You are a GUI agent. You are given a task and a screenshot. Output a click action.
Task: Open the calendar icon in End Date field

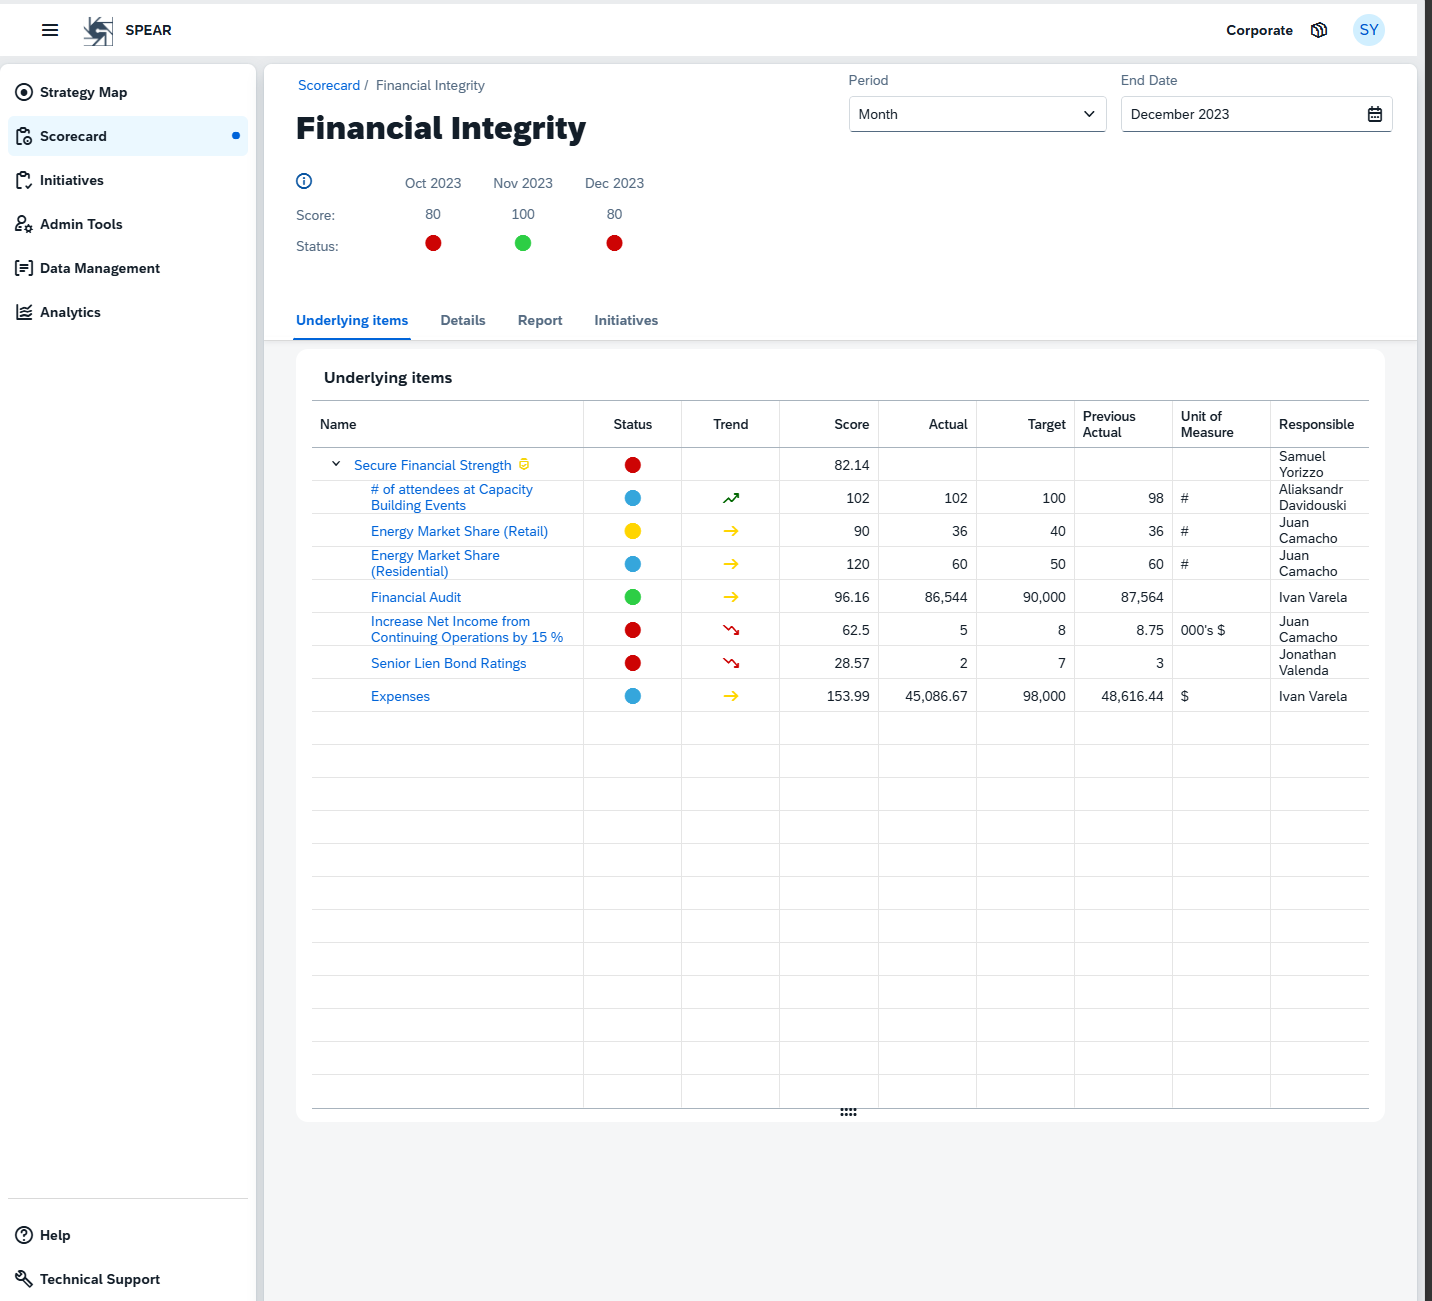coord(1373,114)
